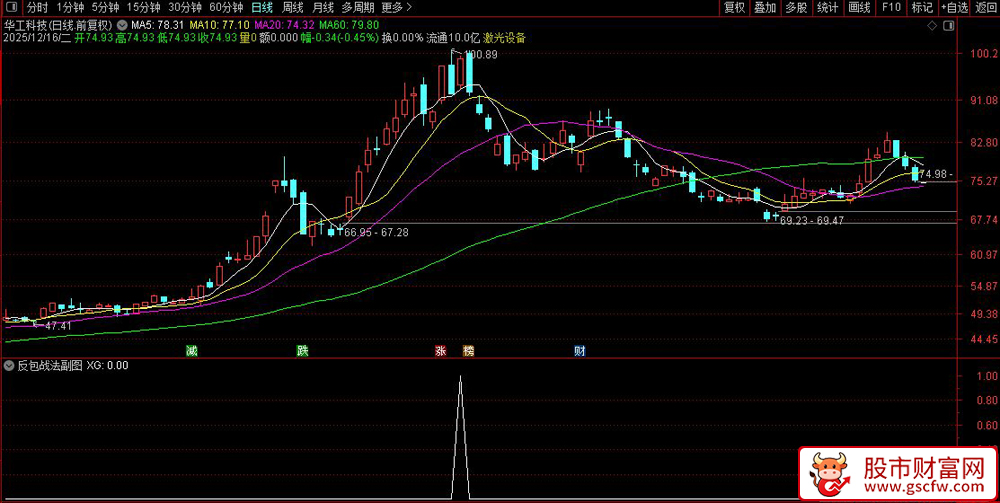Switch to the 周线 weekly tab
Screen dimensions: 1000x503
[293, 7]
